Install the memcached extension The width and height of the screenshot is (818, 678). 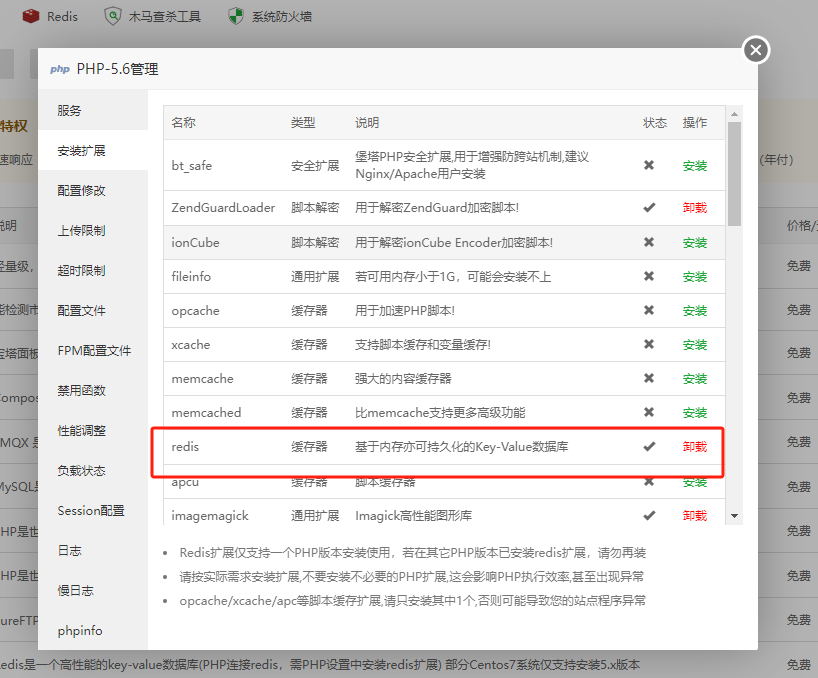coord(695,413)
